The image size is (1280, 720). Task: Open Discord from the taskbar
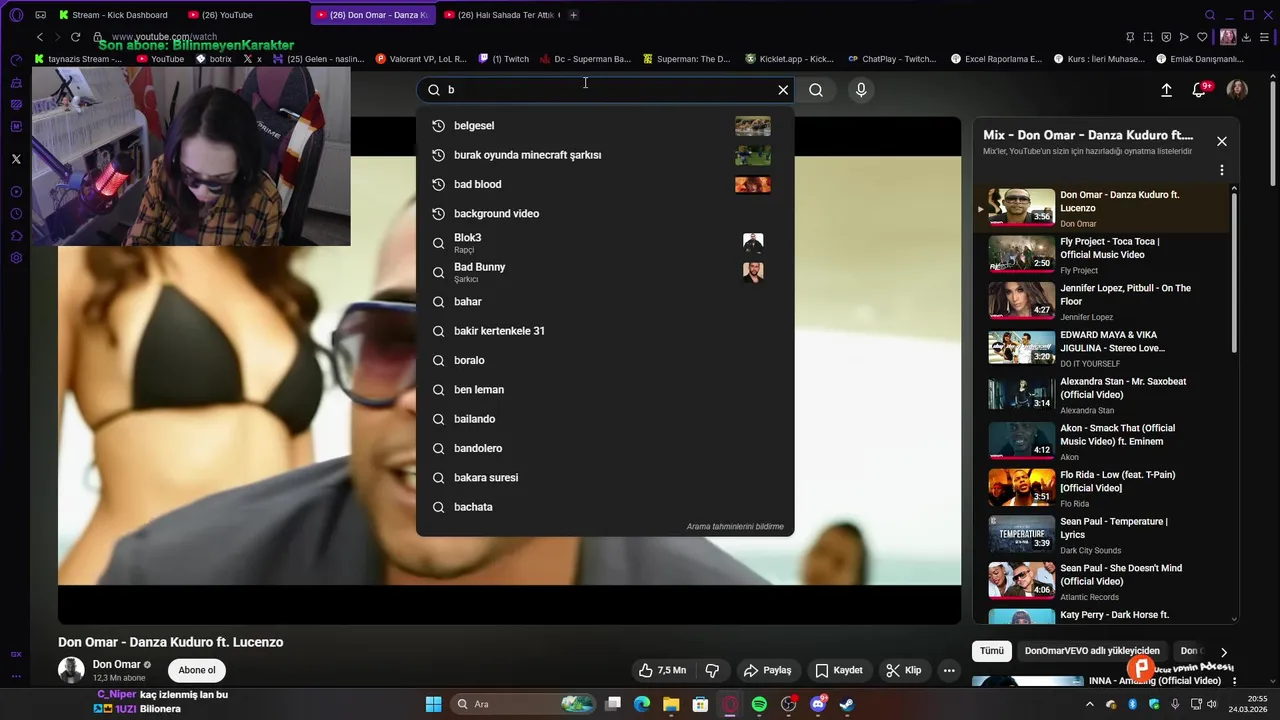pos(818,704)
